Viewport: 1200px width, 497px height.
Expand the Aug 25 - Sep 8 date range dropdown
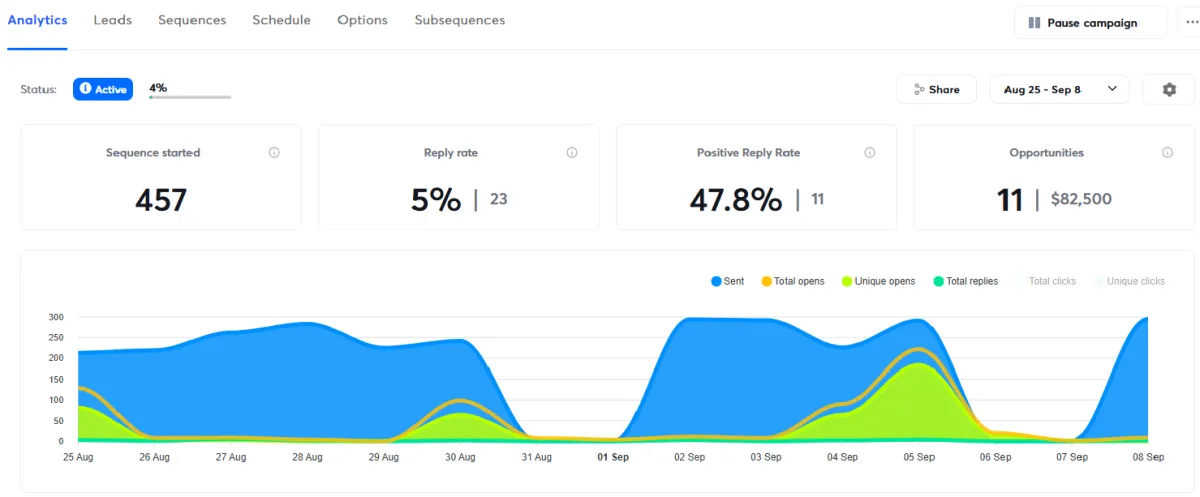(1059, 89)
